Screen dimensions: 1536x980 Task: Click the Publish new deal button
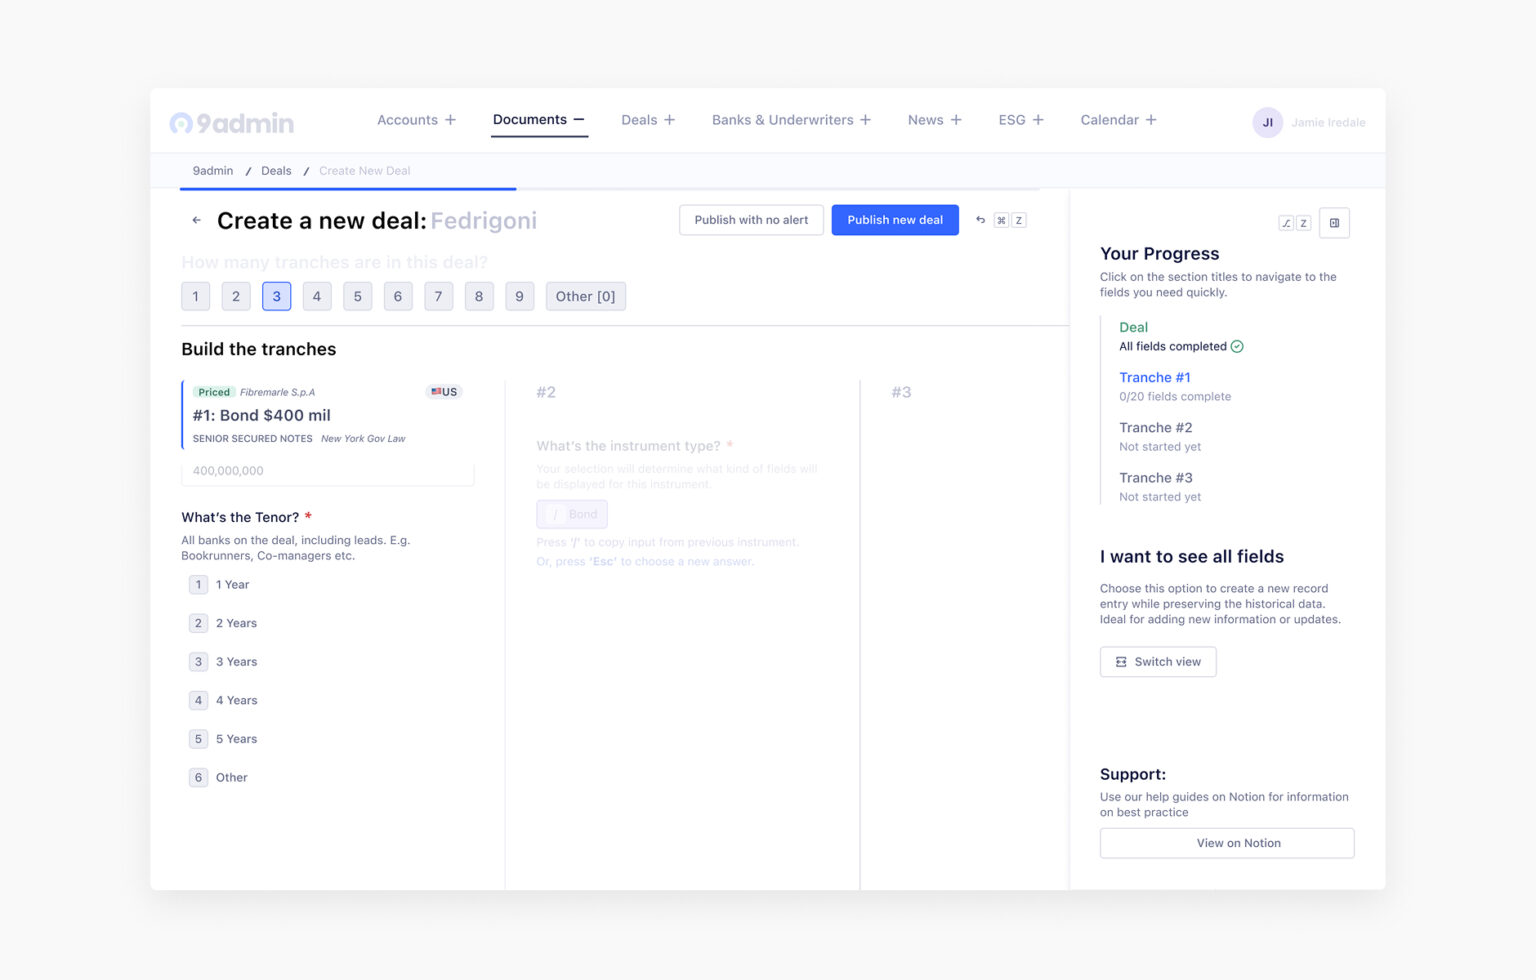[x=895, y=220]
